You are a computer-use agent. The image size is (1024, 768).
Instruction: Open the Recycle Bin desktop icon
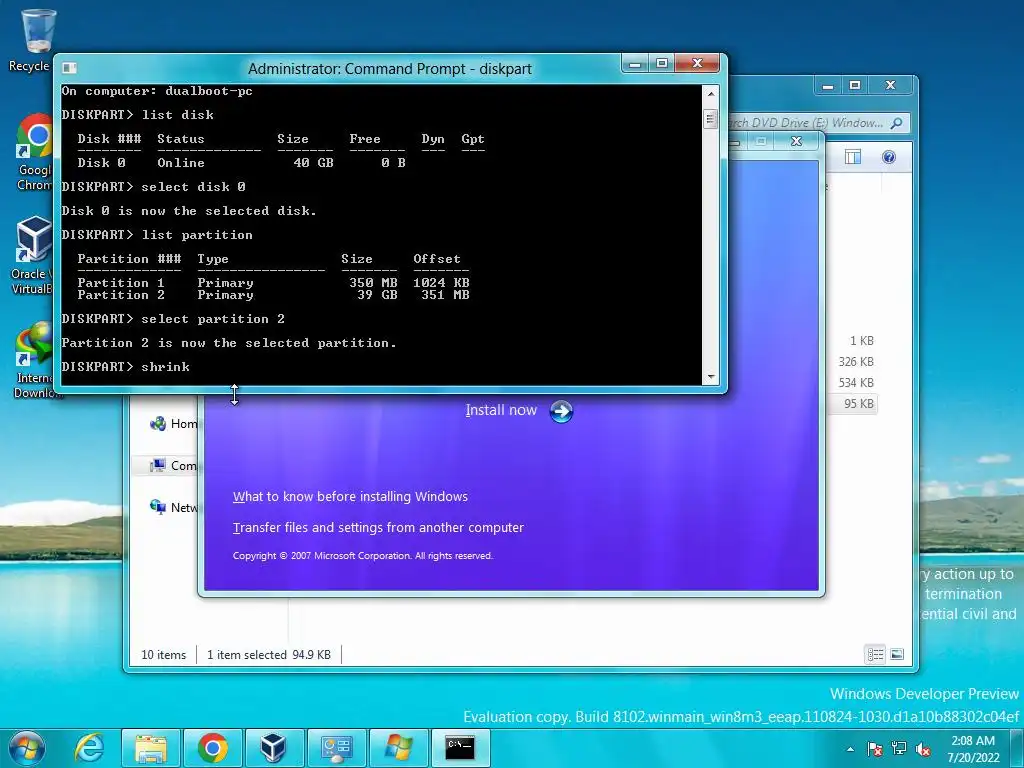(37, 31)
